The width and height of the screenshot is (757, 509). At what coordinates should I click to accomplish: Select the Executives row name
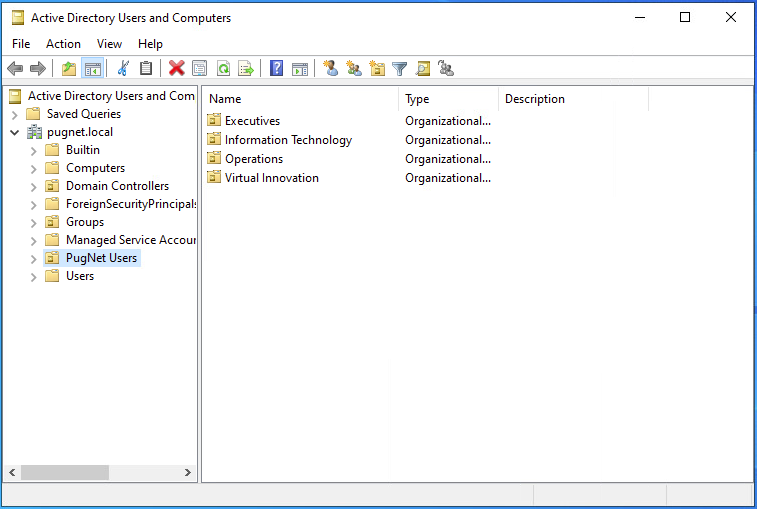point(252,121)
